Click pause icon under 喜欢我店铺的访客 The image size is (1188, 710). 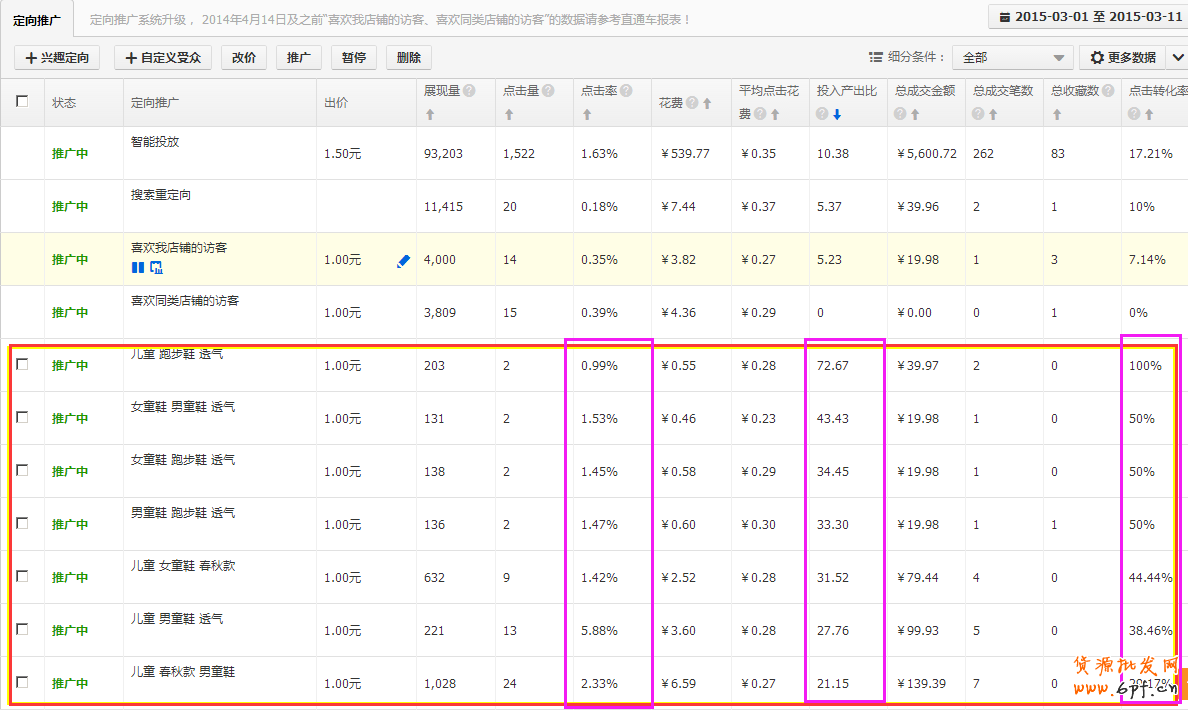[x=138, y=267]
